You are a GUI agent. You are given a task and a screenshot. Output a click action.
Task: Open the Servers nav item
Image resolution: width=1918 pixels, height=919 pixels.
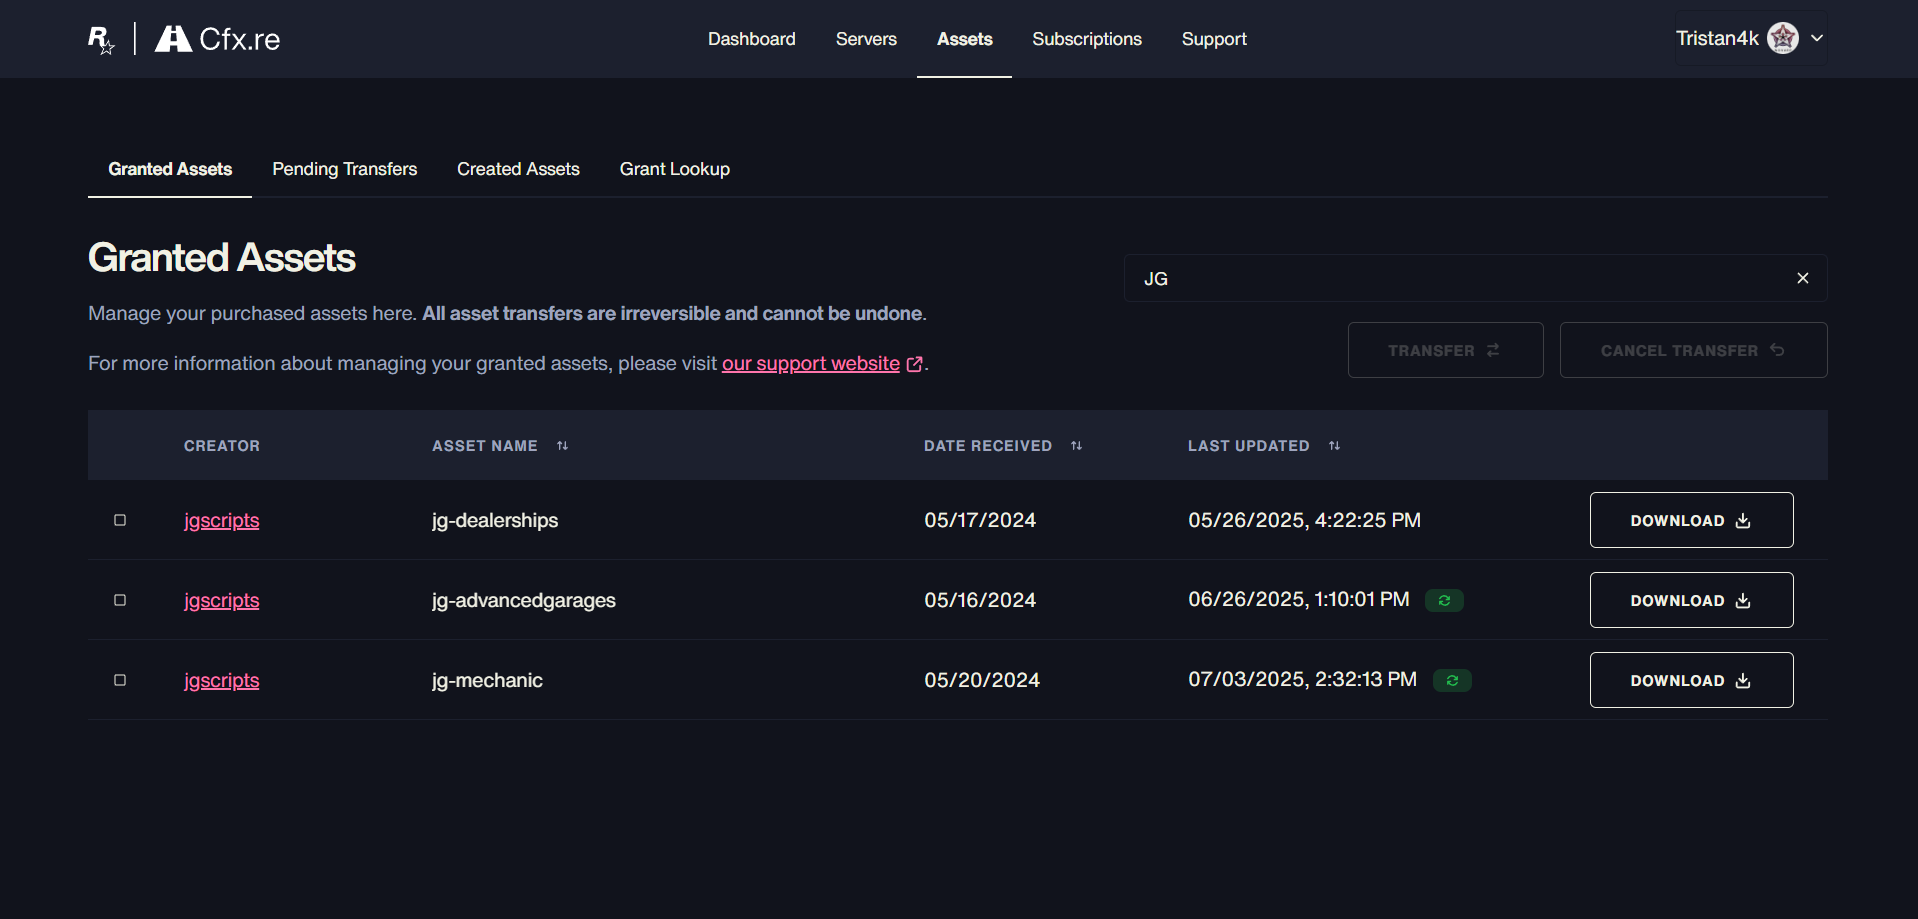tap(866, 39)
